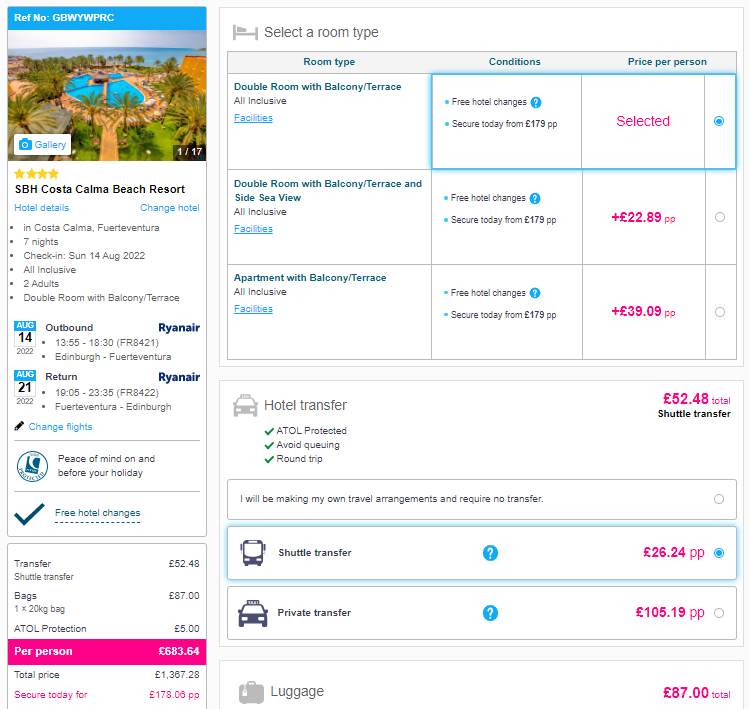The height and width of the screenshot is (709, 749).
Task: Click the ATOL Protection £5.00 row
Action: coord(107,629)
